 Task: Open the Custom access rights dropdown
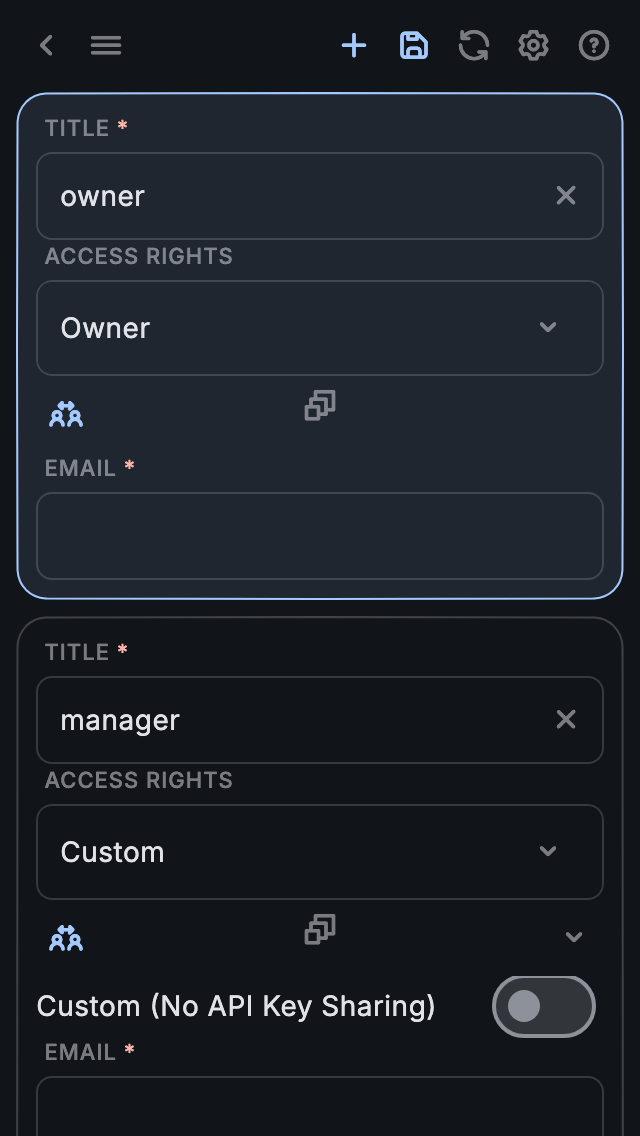tap(320, 852)
